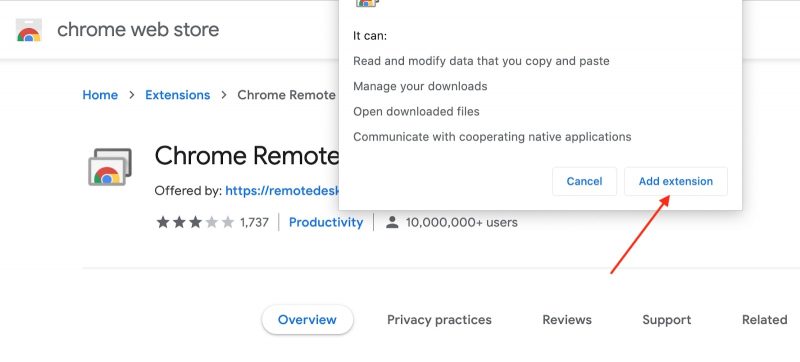Image resolution: width=800 pixels, height=362 pixels.
Task: Open the Support tab
Action: [666, 320]
